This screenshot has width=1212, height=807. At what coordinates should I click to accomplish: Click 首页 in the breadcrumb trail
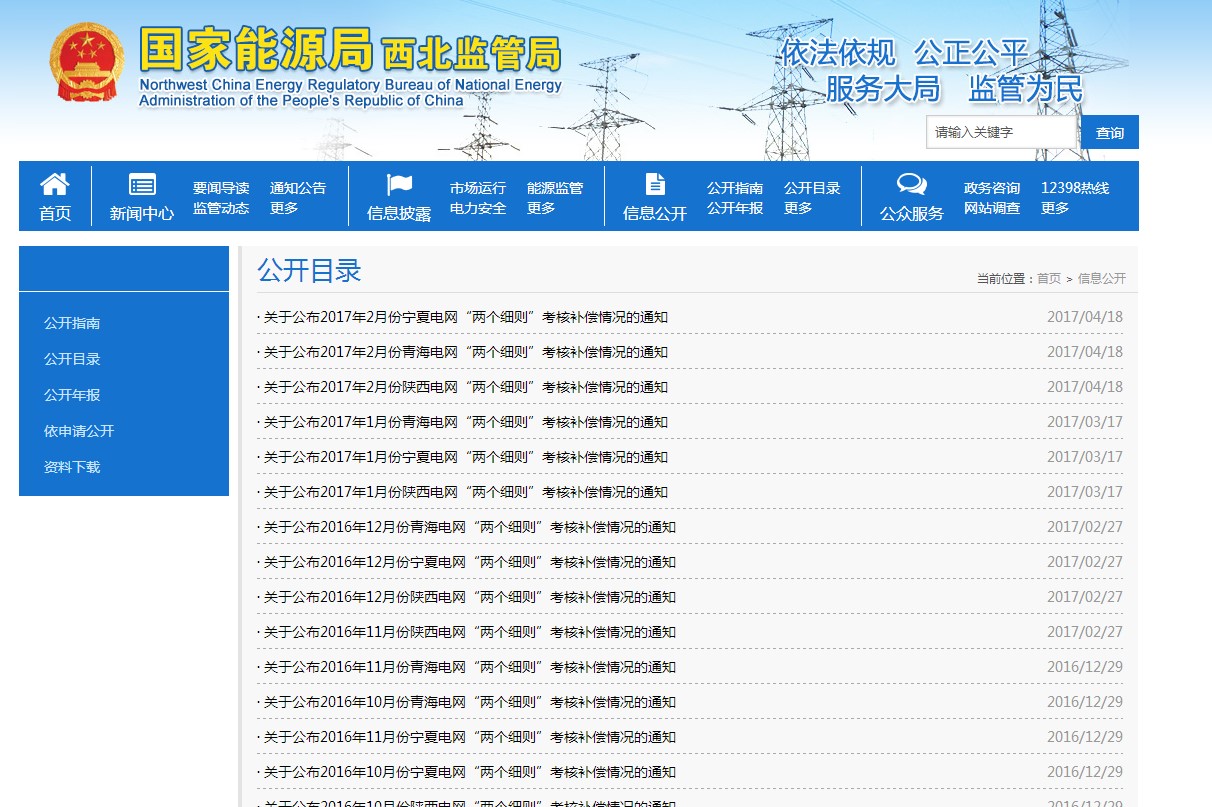pos(1048,279)
